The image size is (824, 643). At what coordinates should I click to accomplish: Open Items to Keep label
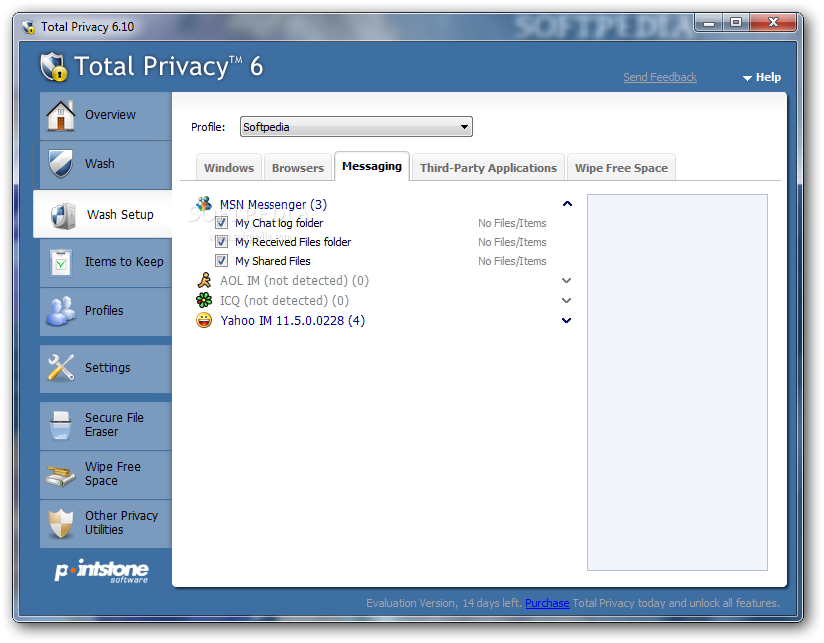tap(124, 262)
